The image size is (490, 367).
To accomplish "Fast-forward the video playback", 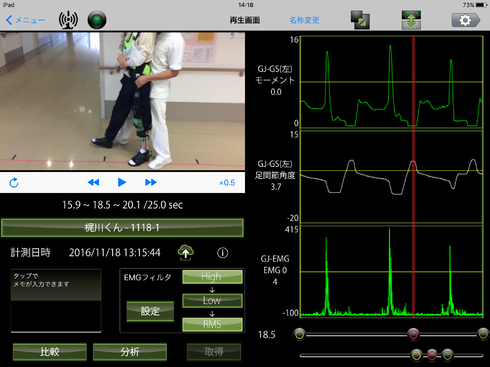I will tap(151, 182).
